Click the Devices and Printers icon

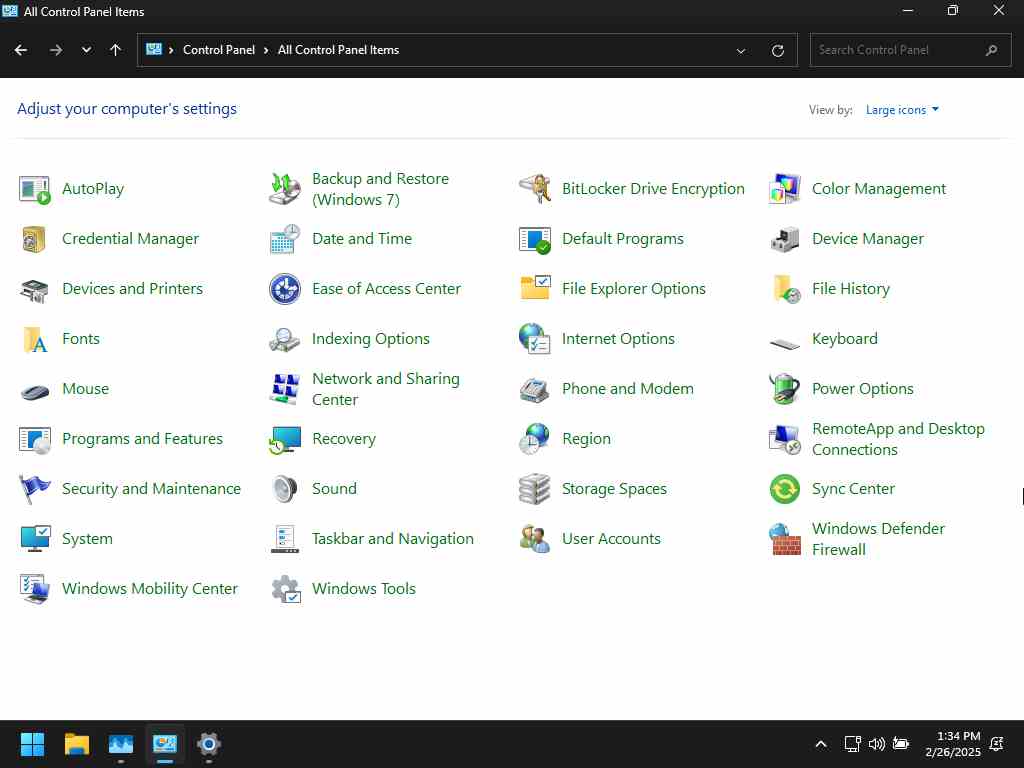coord(35,289)
